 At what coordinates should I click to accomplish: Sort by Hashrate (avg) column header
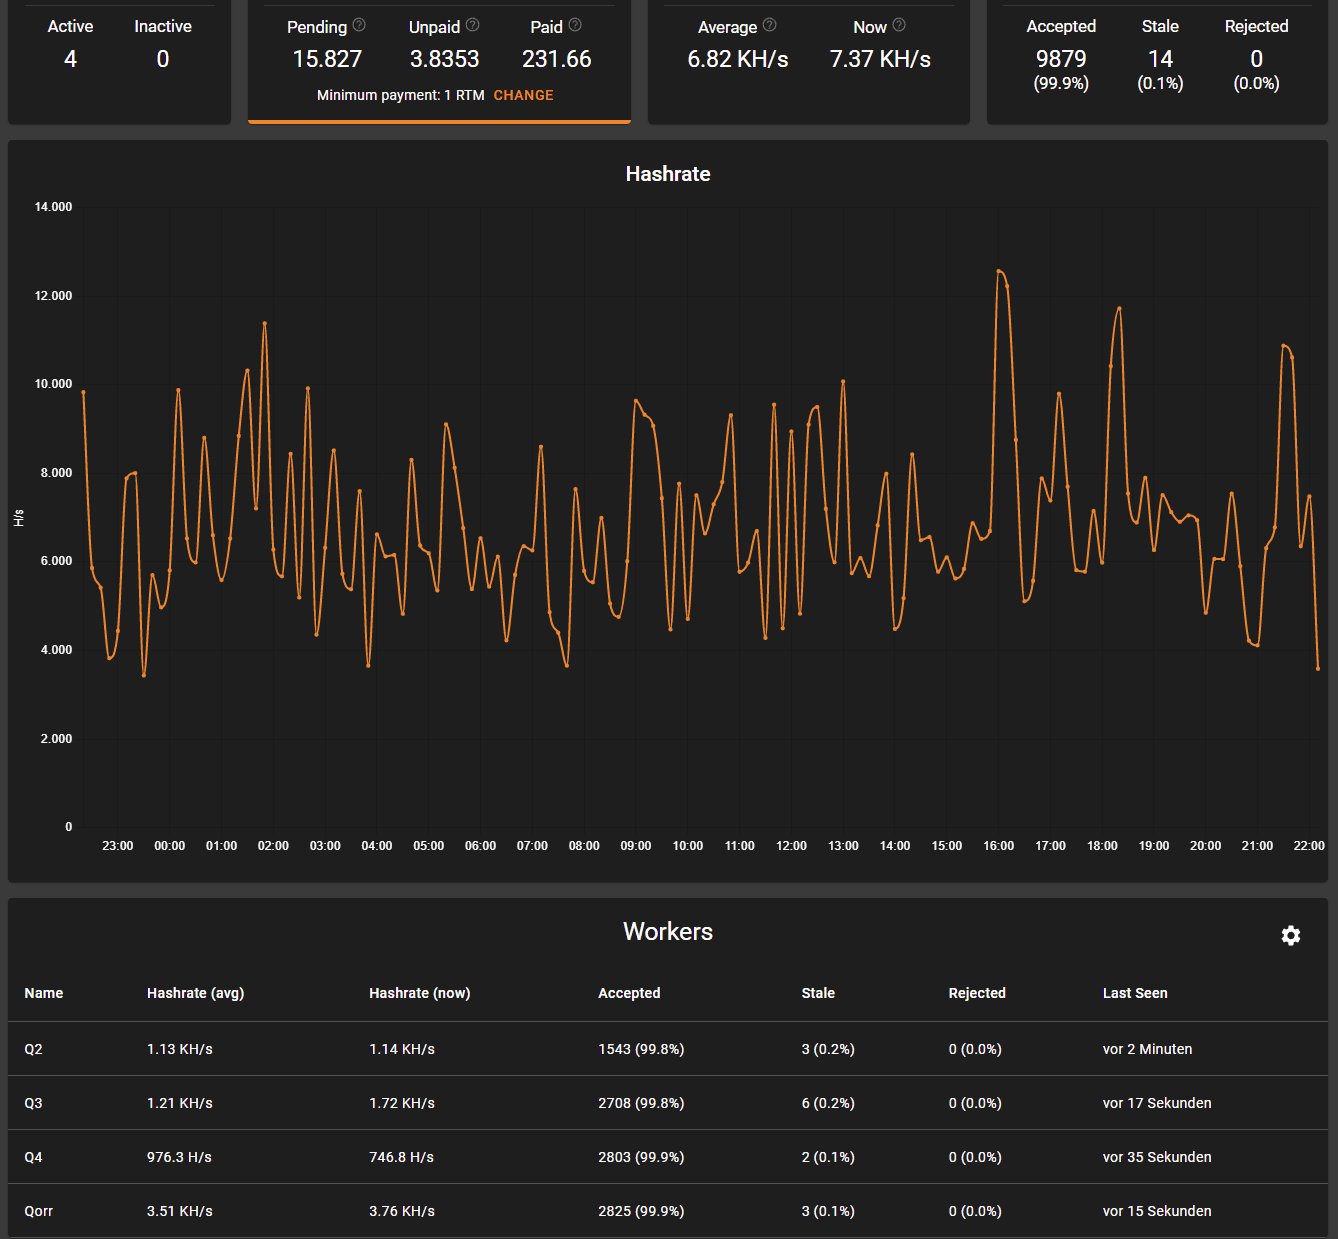195,993
